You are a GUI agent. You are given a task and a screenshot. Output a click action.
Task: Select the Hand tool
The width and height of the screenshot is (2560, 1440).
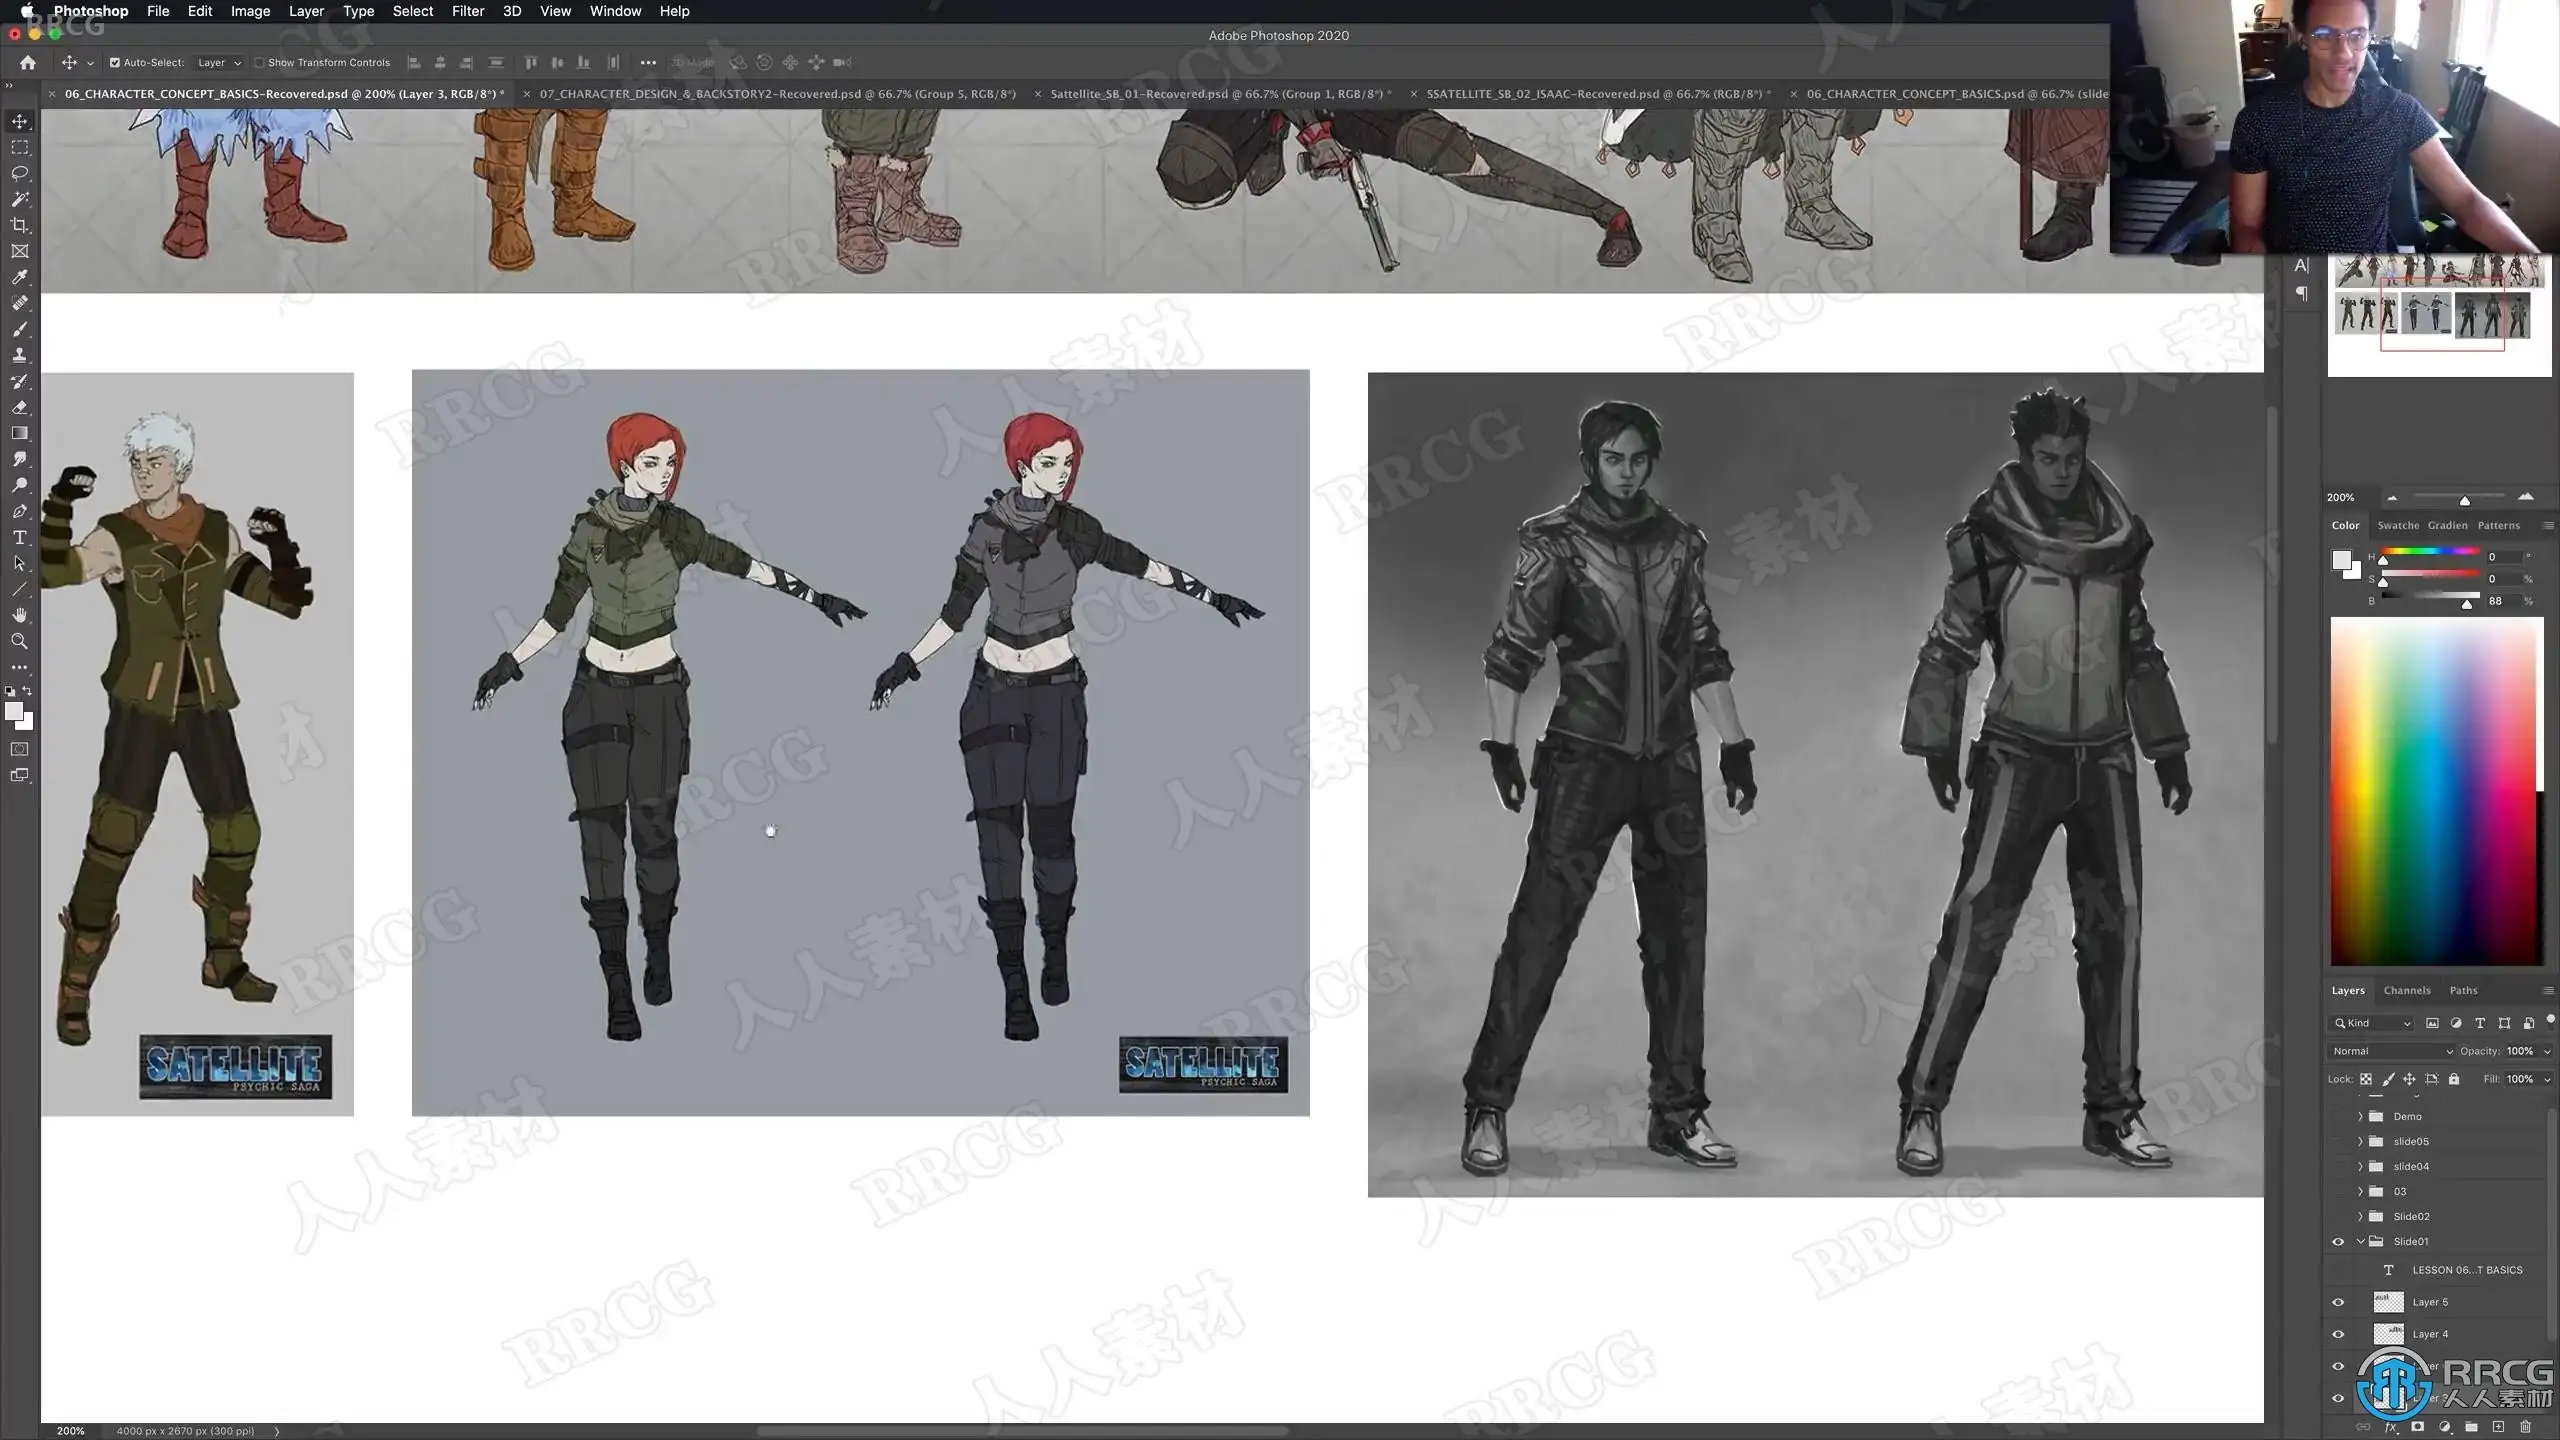[x=19, y=615]
